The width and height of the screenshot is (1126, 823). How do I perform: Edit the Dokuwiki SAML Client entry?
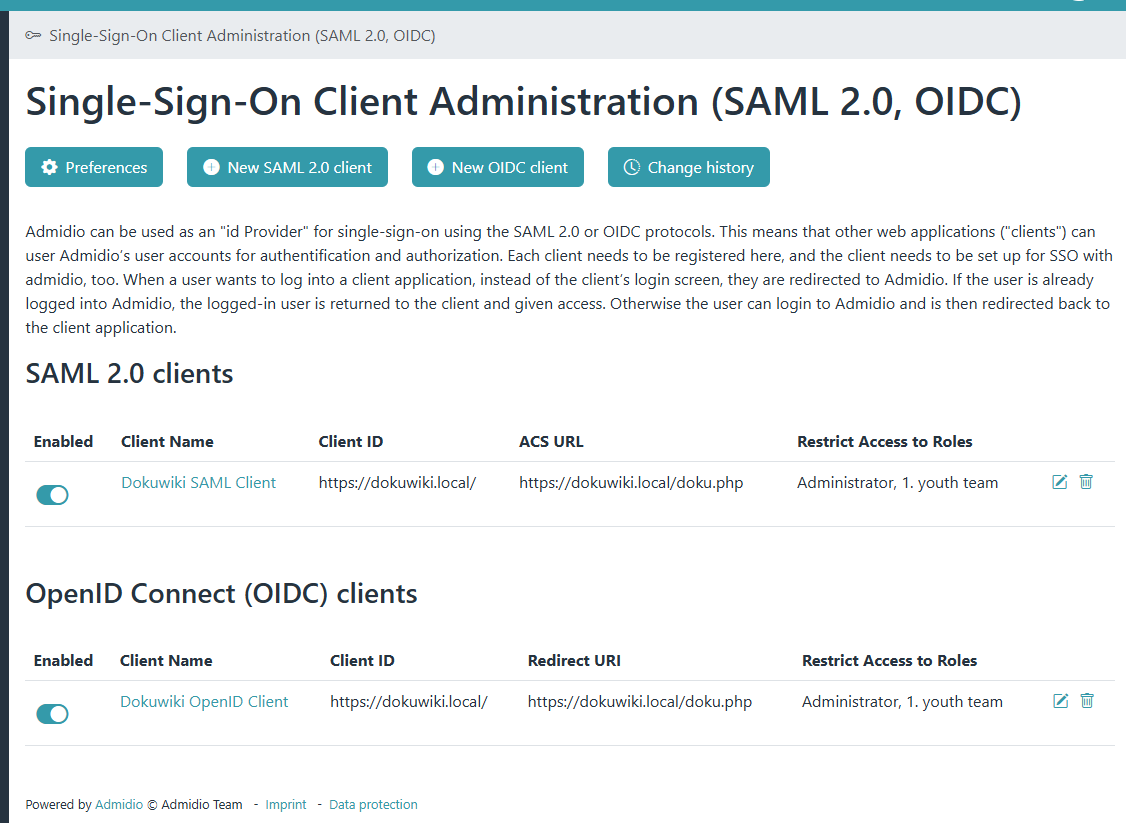(1060, 482)
